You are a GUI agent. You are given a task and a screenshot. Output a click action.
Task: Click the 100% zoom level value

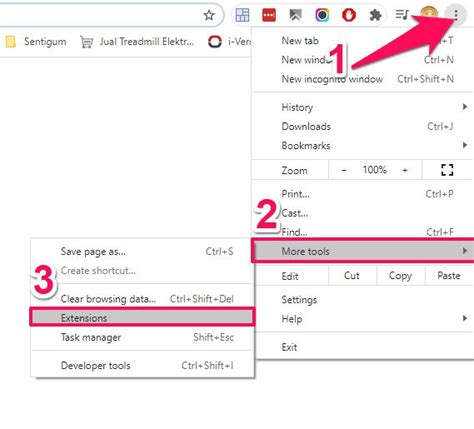tap(375, 170)
